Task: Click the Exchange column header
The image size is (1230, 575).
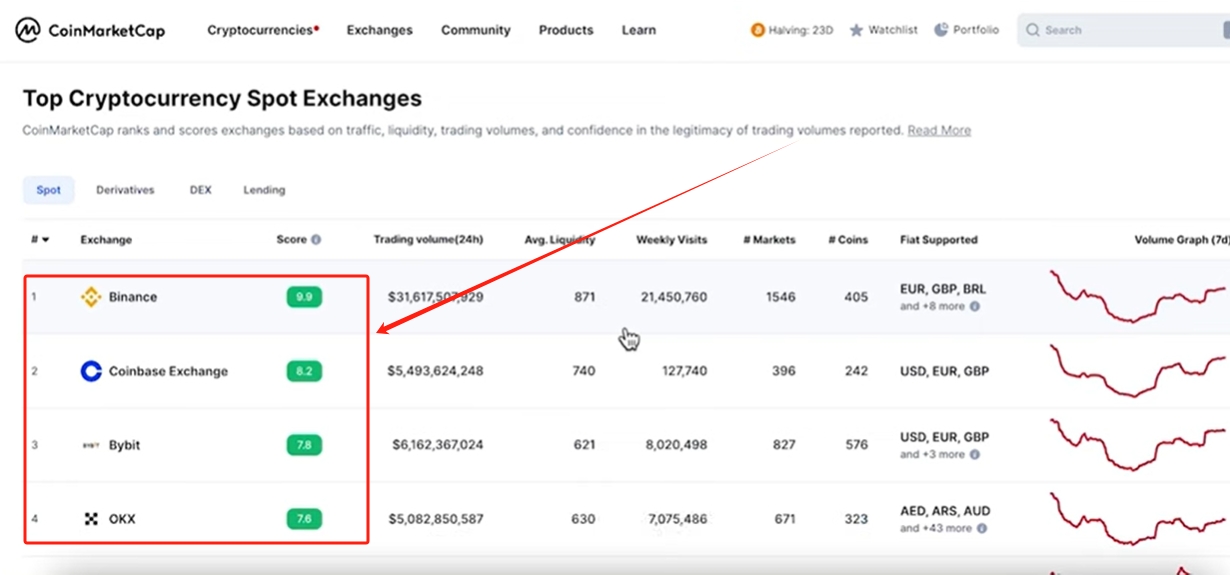Action: point(106,240)
